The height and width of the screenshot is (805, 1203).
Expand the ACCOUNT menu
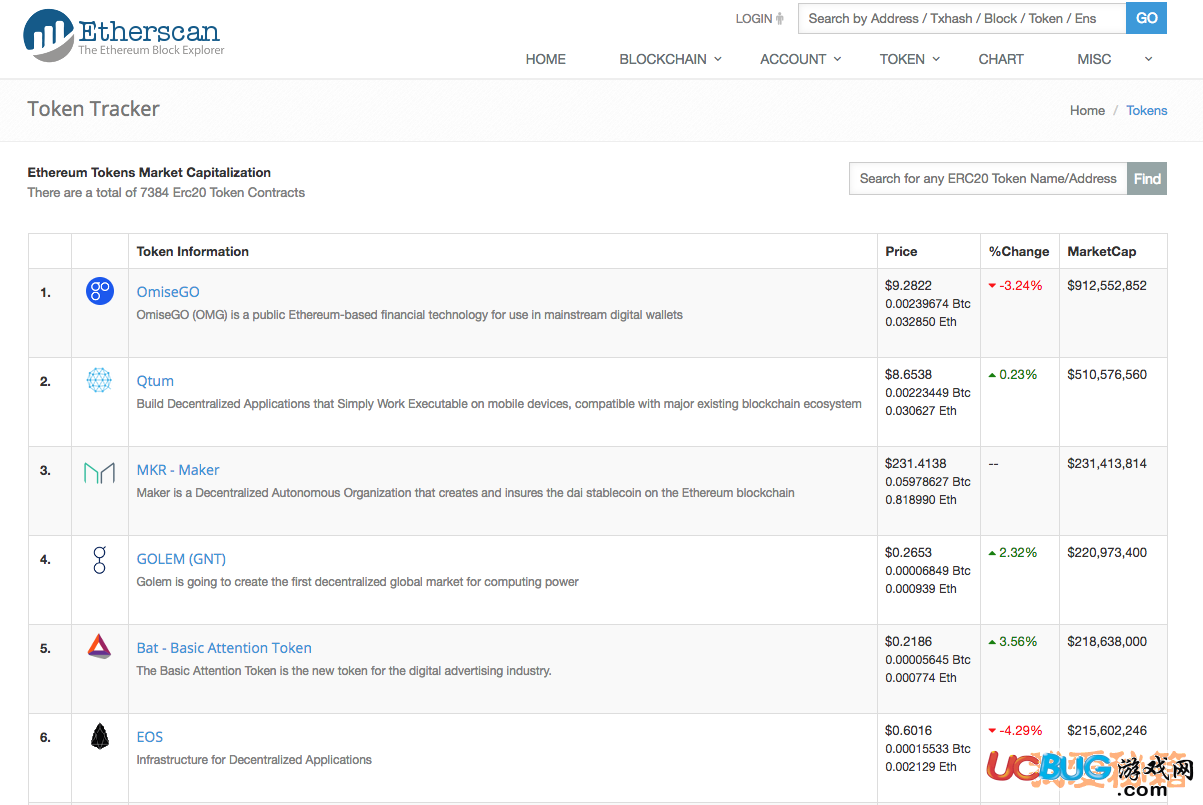click(x=800, y=59)
